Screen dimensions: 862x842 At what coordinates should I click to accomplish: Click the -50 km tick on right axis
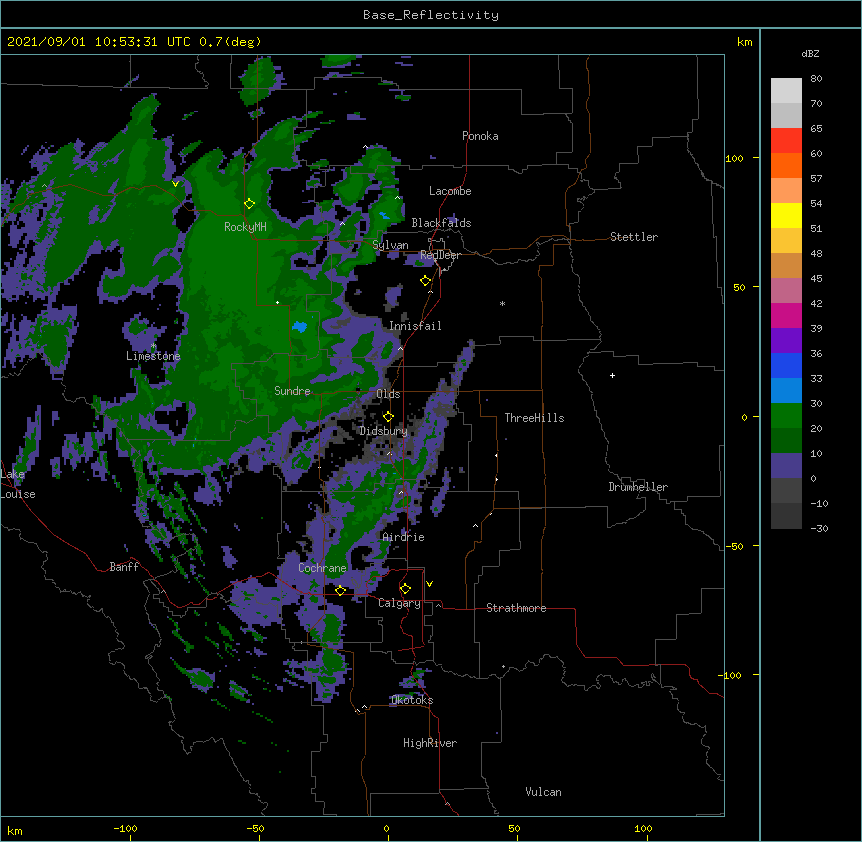click(x=734, y=546)
